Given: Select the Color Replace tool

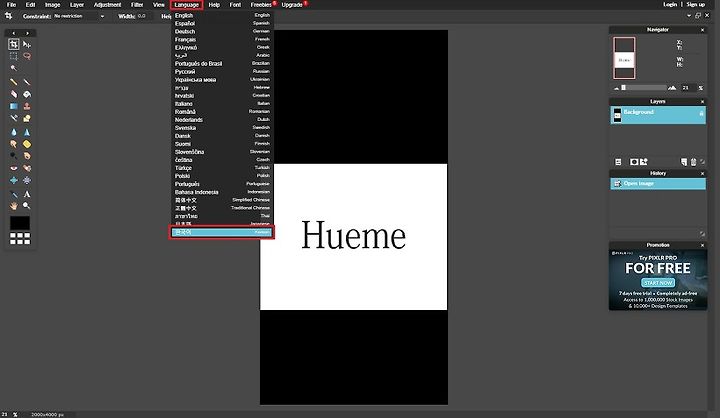Looking at the screenshot, I should (13, 118).
